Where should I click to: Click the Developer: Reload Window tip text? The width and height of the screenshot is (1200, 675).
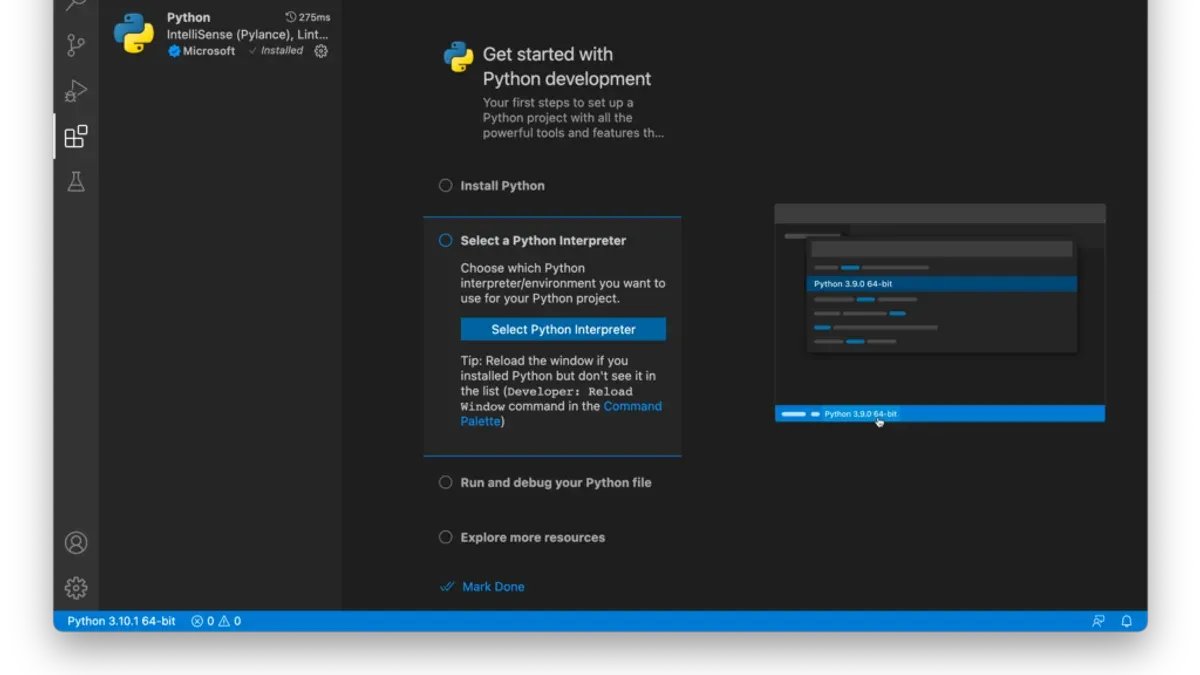[x=546, y=399]
